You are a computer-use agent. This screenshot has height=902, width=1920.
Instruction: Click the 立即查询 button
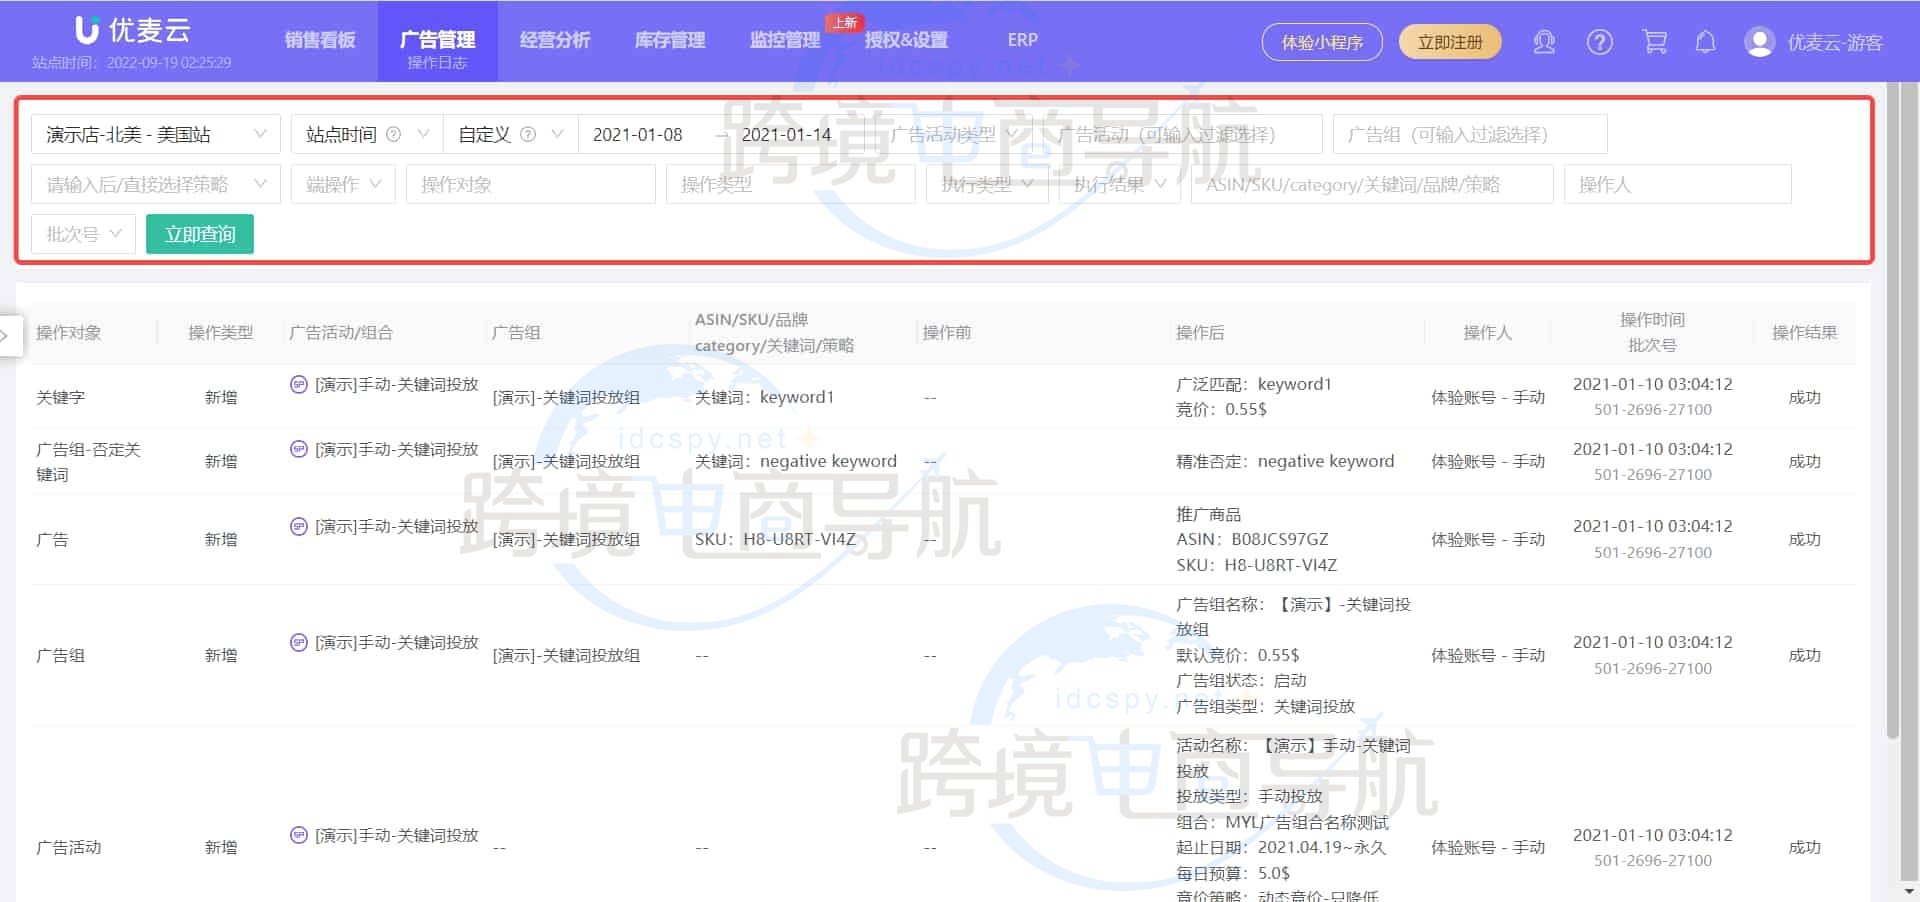tap(200, 234)
